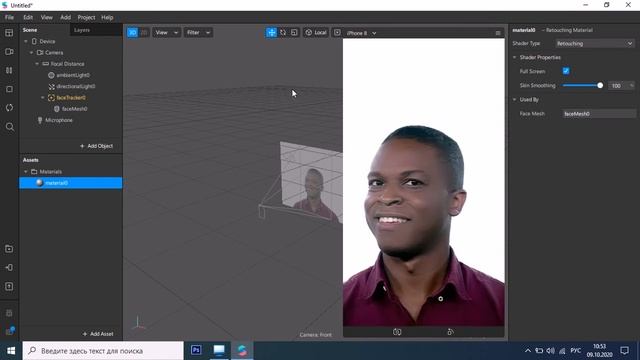Click the upload/export icon in left sidebar

pos(9,287)
